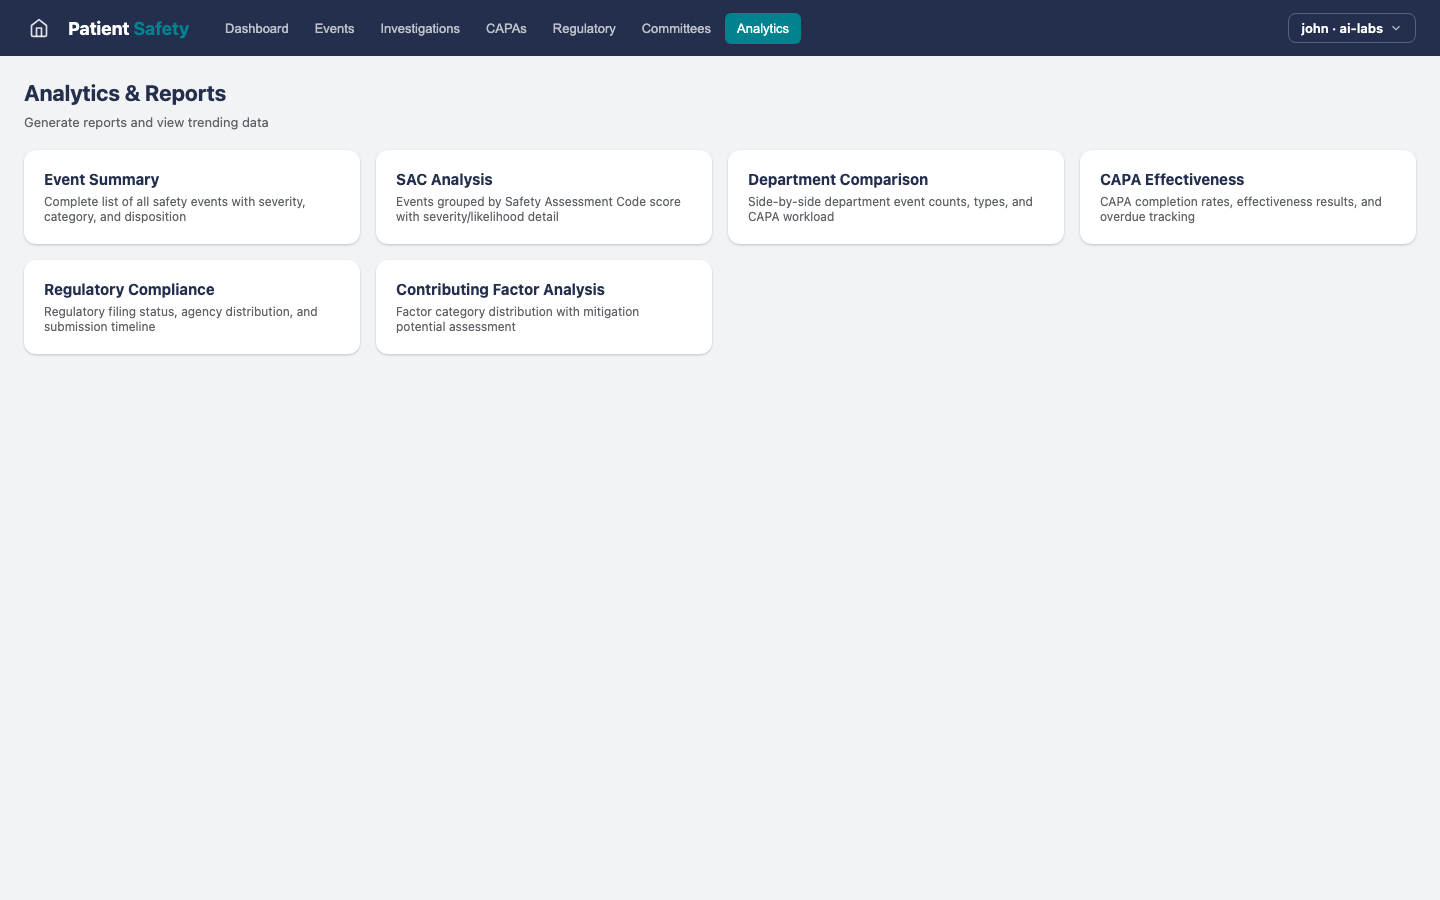Click the Analytics & Reports heading
This screenshot has height=900, width=1440.
[125, 93]
